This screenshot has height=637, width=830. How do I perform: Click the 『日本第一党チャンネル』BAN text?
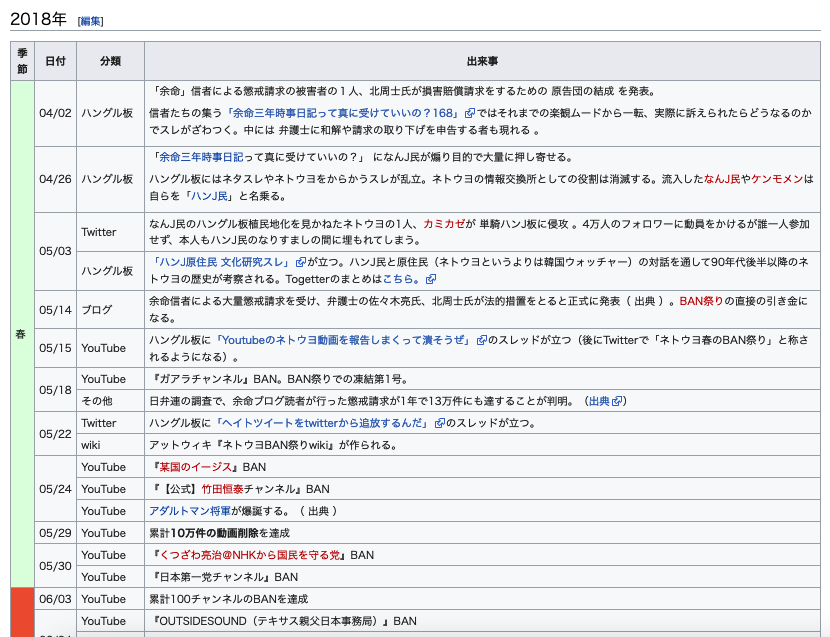pos(224,577)
